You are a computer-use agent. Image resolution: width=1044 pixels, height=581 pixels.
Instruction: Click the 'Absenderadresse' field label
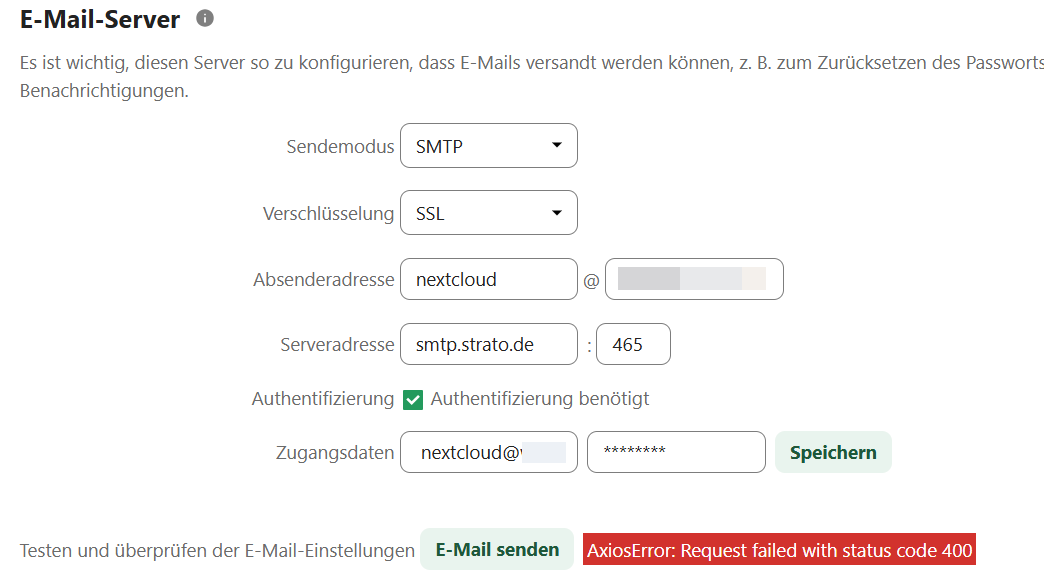324,280
